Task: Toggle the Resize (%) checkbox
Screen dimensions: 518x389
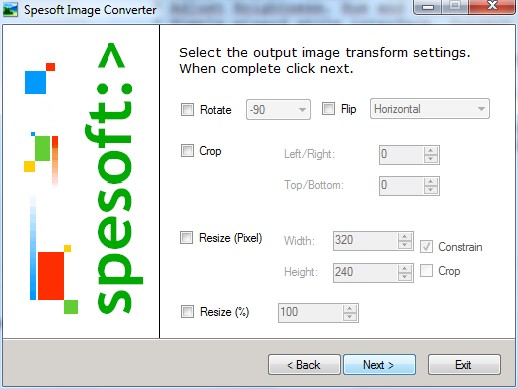Action: [x=187, y=312]
